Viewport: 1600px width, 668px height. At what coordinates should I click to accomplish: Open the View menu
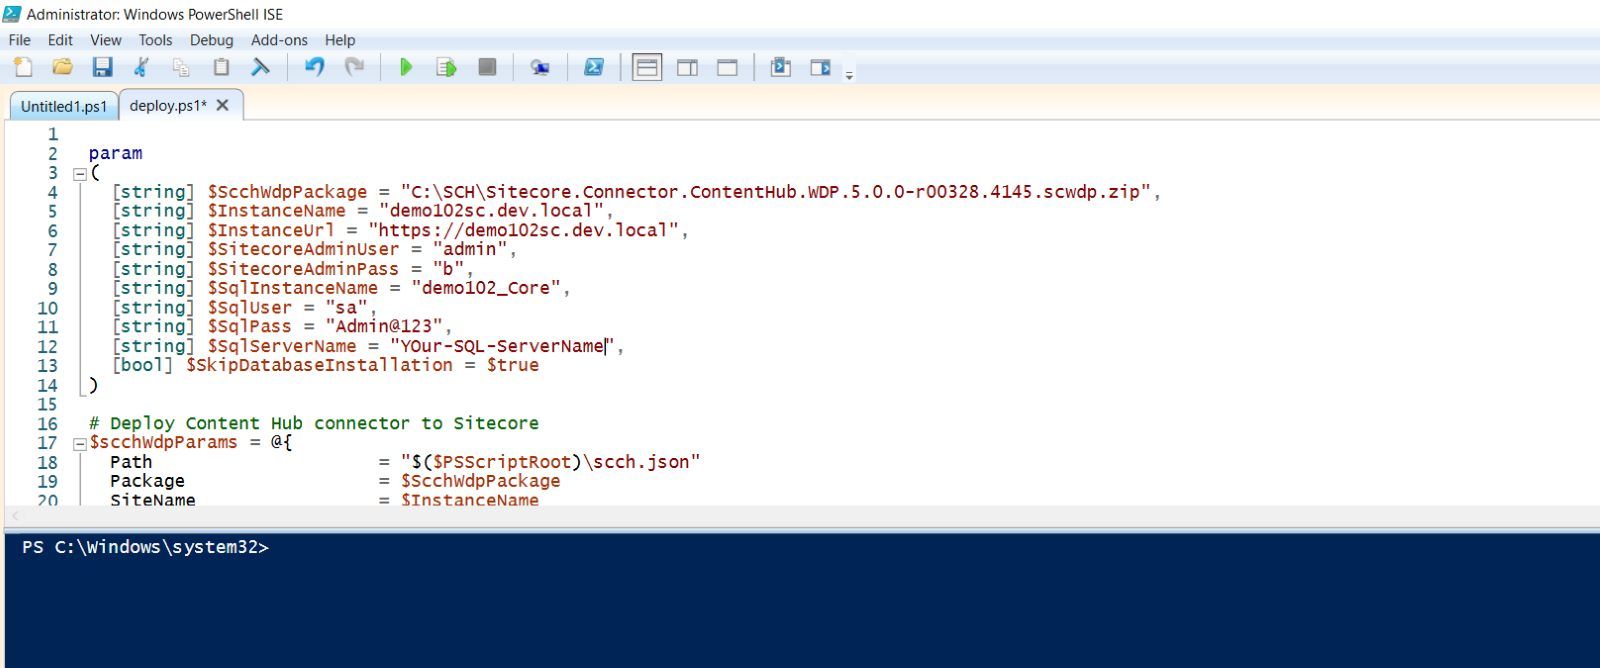pyautogui.click(x=105, y=40)
